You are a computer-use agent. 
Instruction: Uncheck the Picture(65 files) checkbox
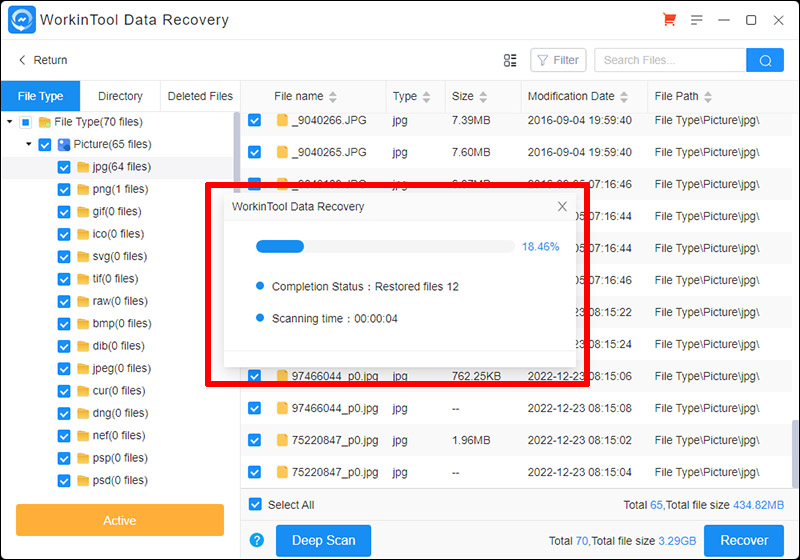pos(45,144)
